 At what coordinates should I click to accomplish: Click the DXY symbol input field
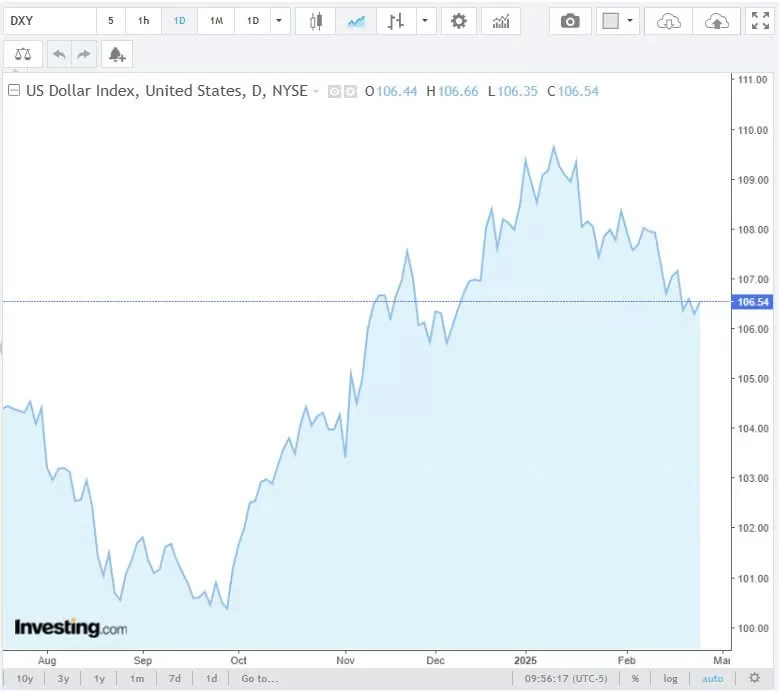[48, 21]
